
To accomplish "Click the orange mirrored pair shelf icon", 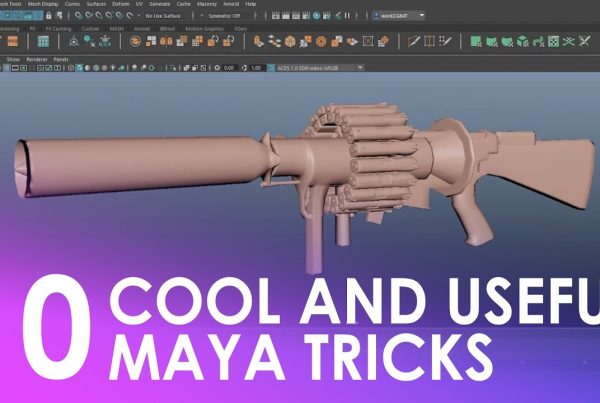I will [166, 41].
